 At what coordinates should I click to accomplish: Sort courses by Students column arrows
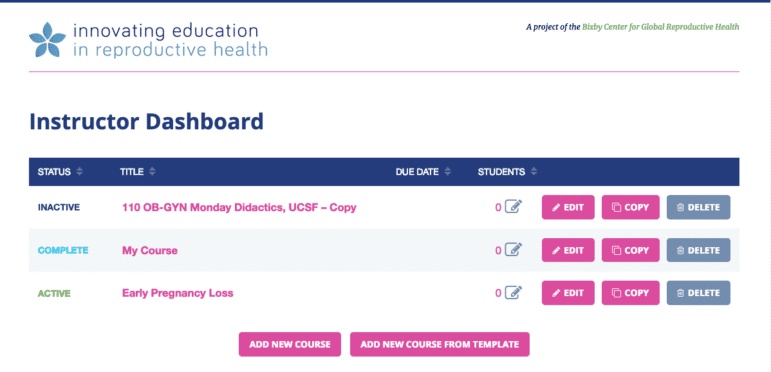(534, 172)
